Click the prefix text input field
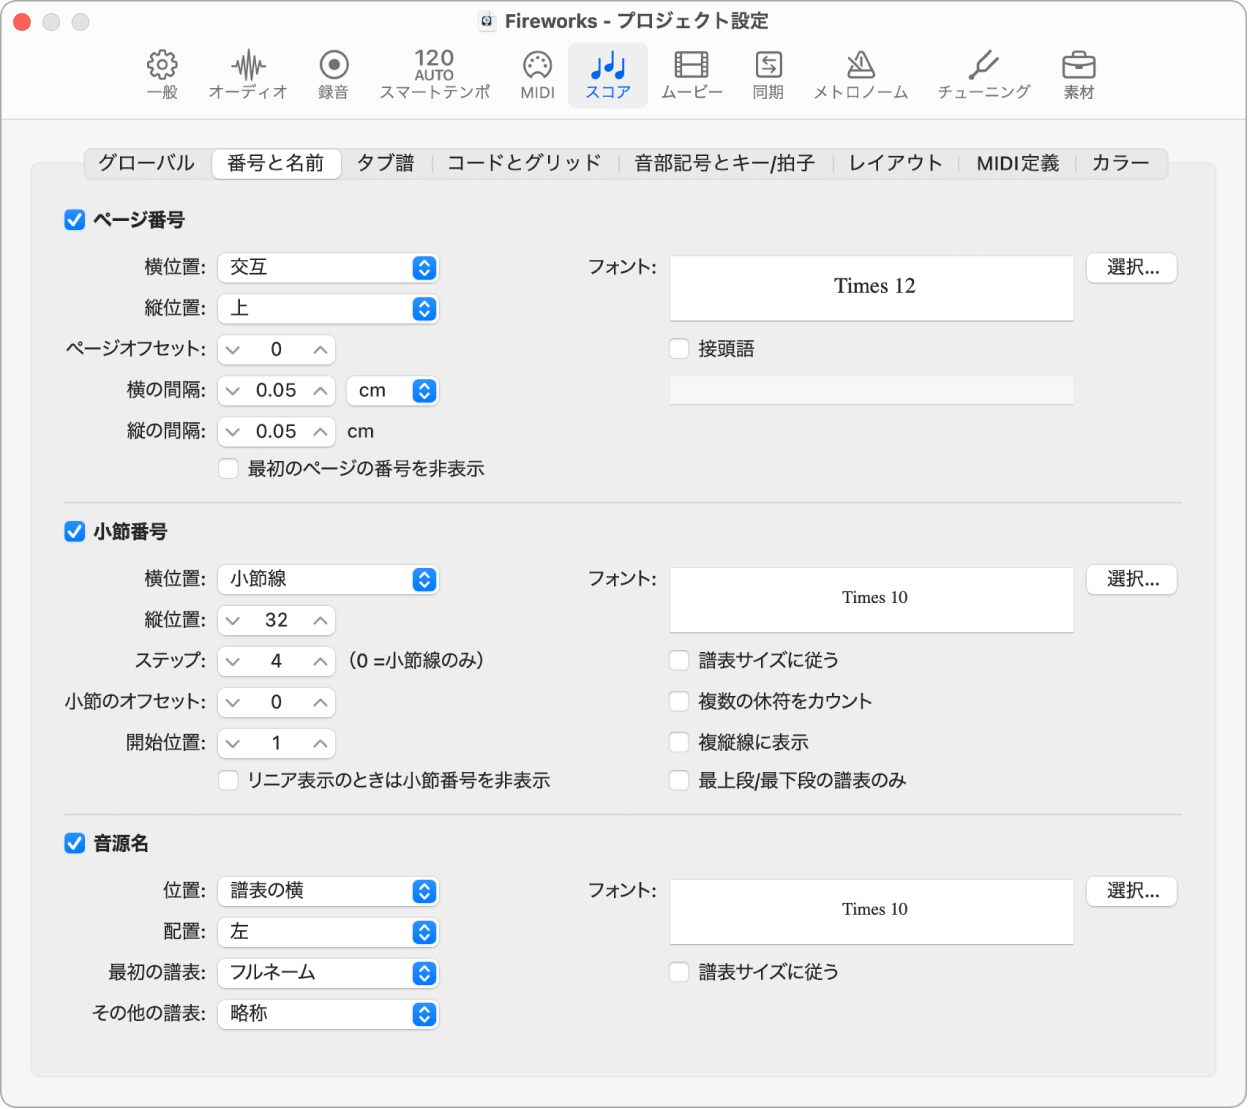This screenshot has height=1109, width=1248. click(871, 390)
